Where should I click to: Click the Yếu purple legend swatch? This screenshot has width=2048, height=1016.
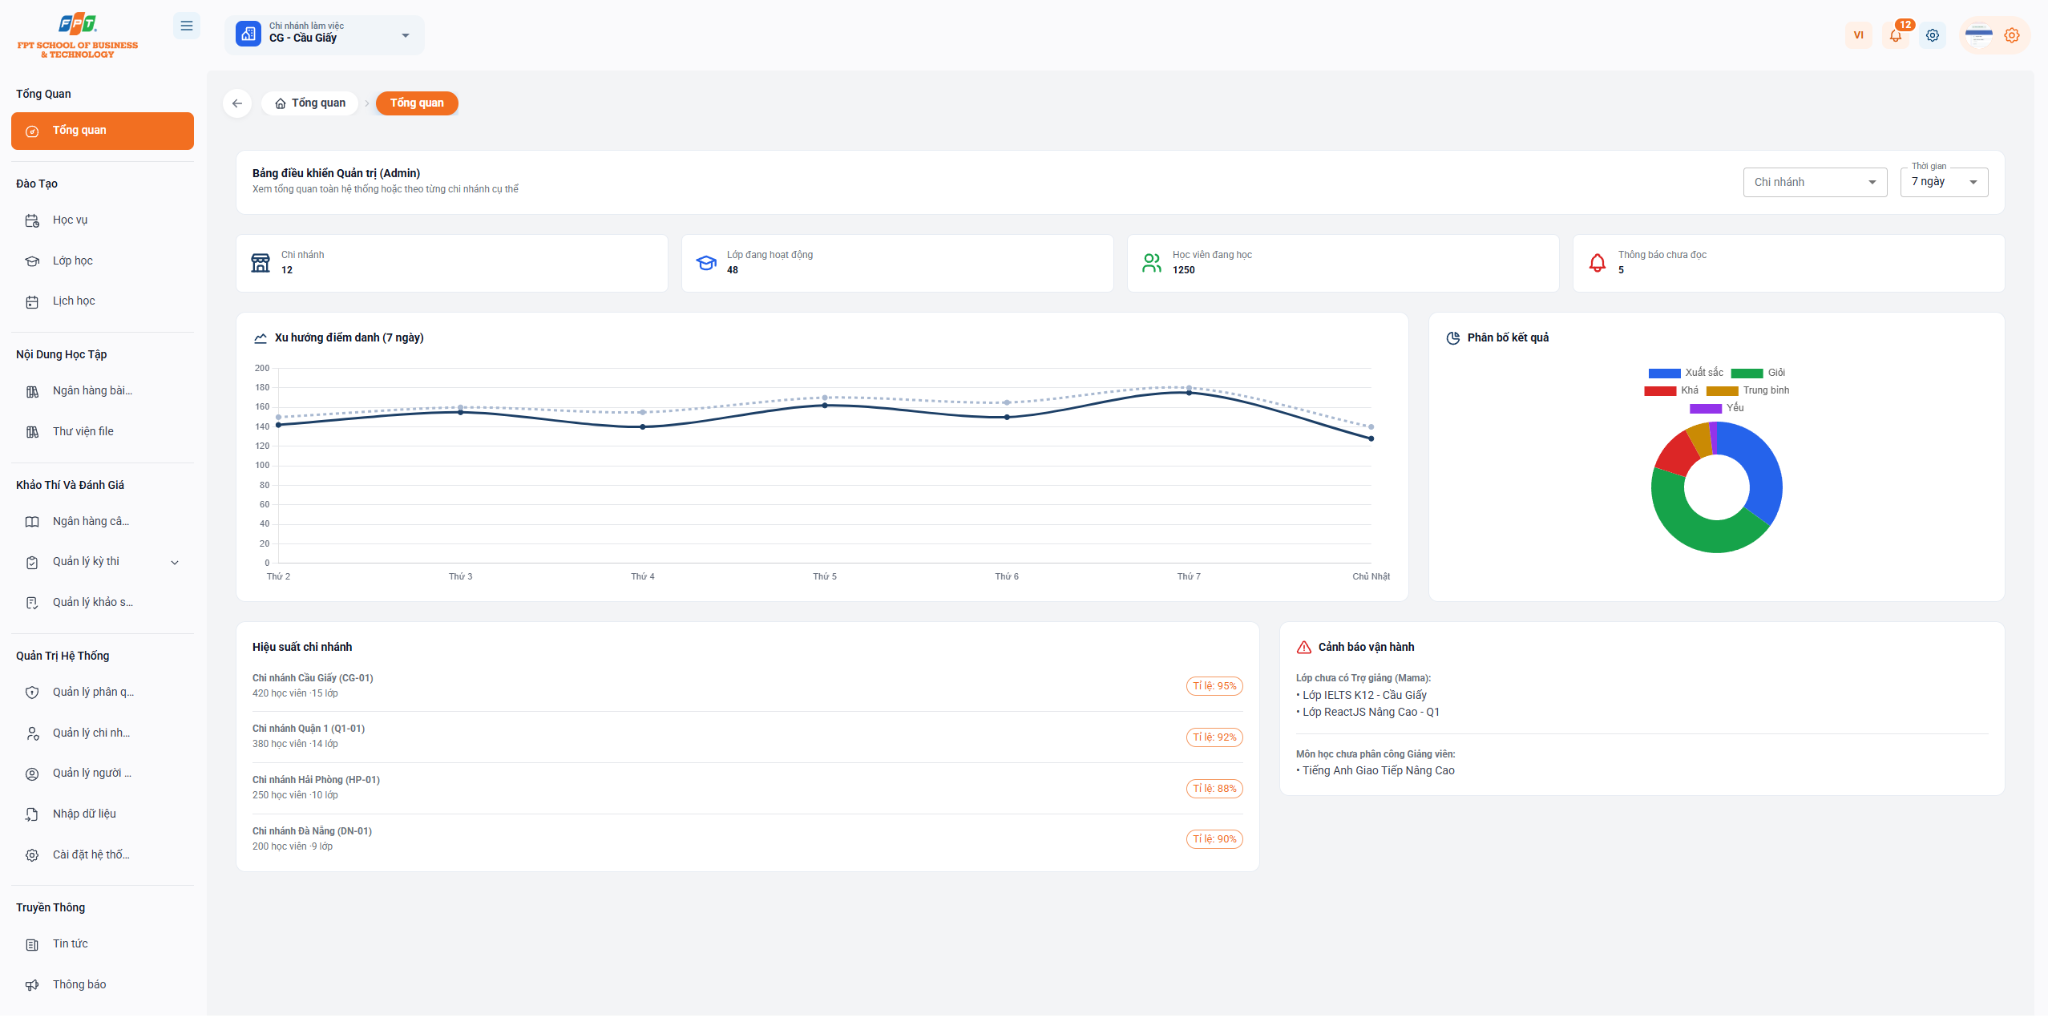1705,408
